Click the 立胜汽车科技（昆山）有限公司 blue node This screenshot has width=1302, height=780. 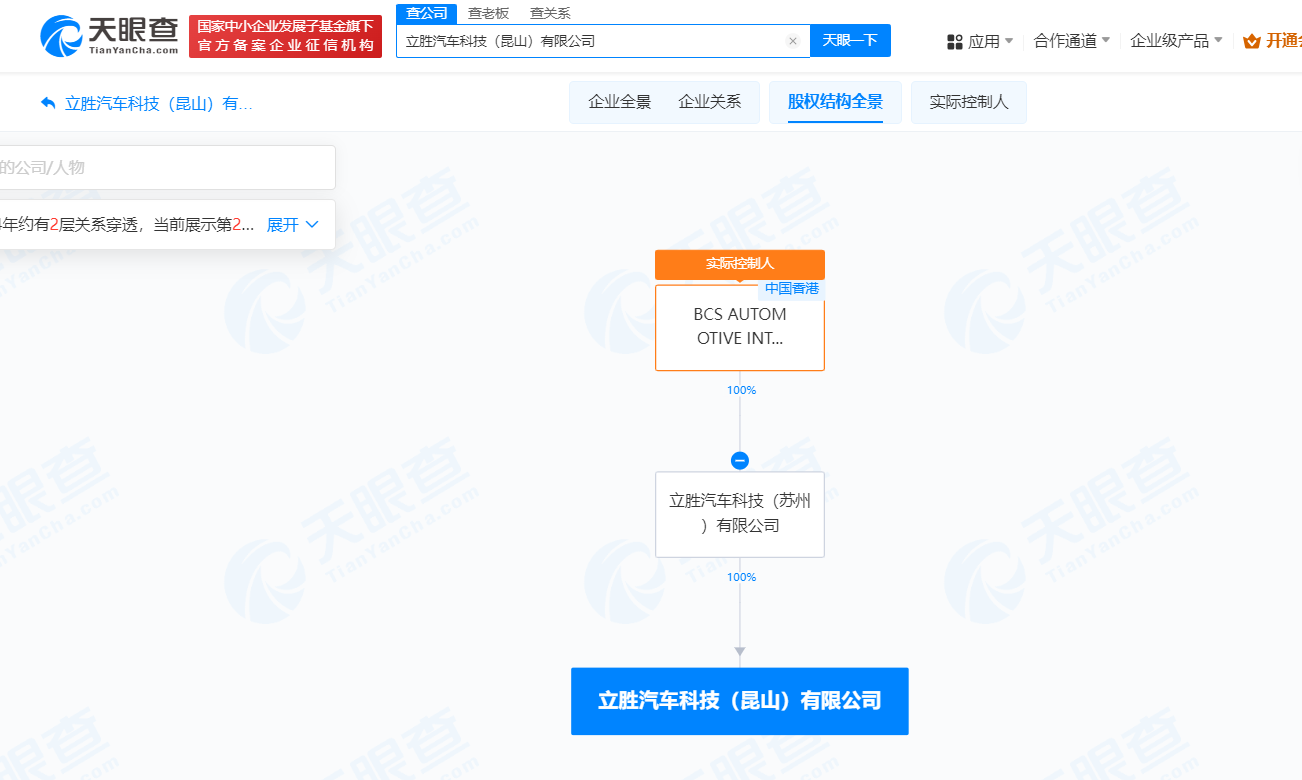[740, 701]
